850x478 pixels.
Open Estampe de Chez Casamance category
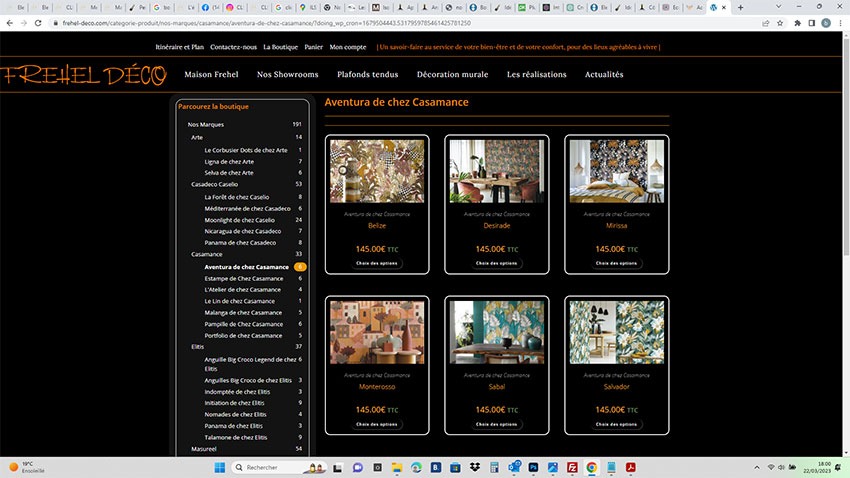click(x=243, y=279)
